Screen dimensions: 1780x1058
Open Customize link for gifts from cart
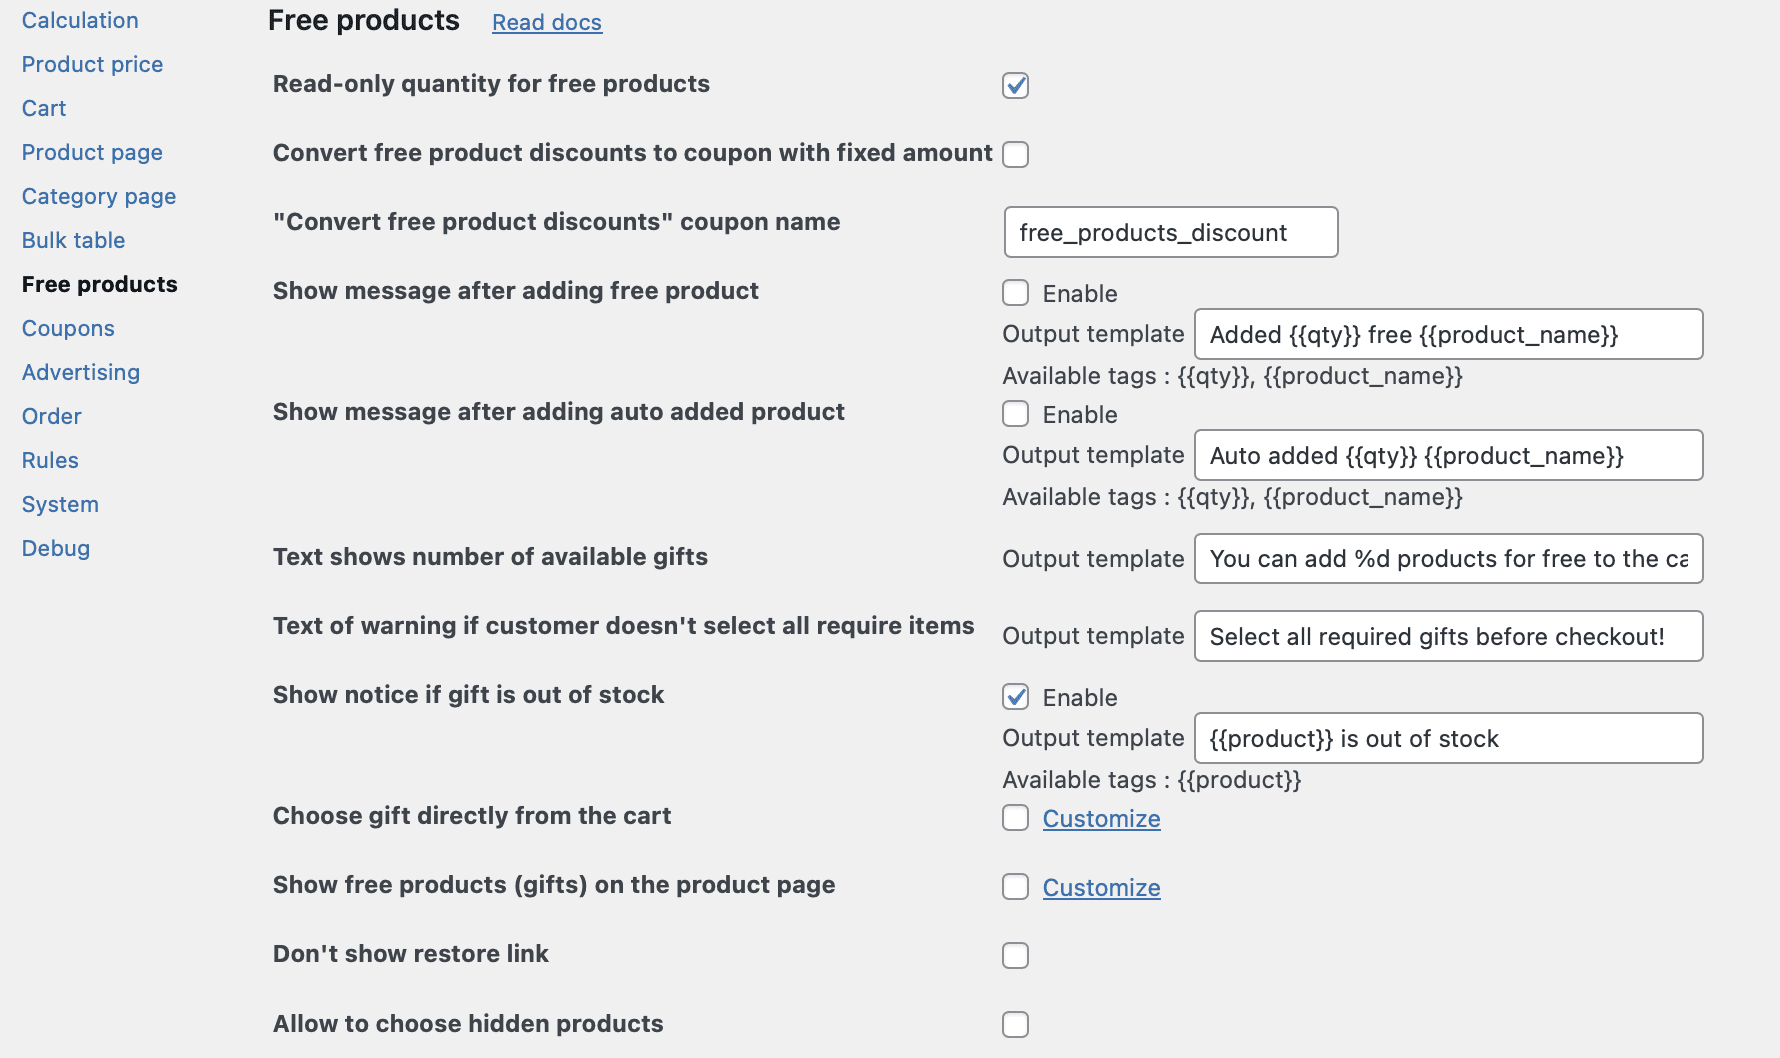[1101, 819]
